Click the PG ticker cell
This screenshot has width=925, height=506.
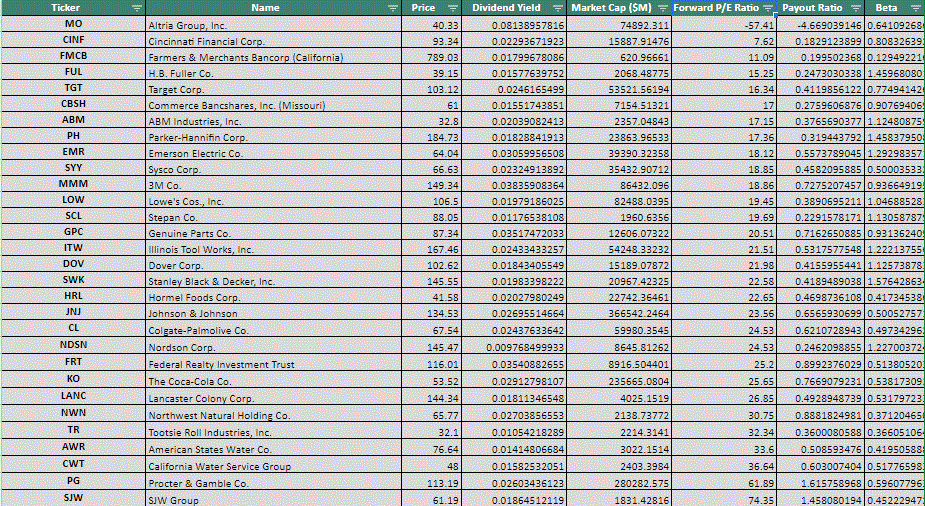pyautogui.click(x=73, y=481)
